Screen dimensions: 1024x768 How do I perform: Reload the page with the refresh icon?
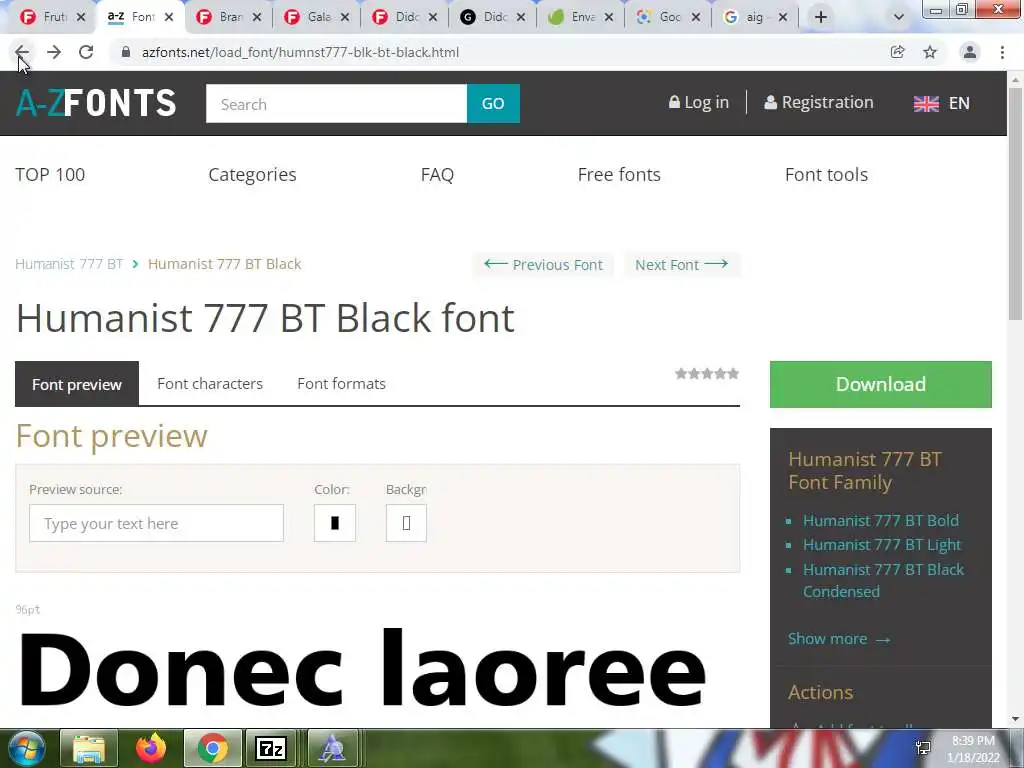[86, 52]
